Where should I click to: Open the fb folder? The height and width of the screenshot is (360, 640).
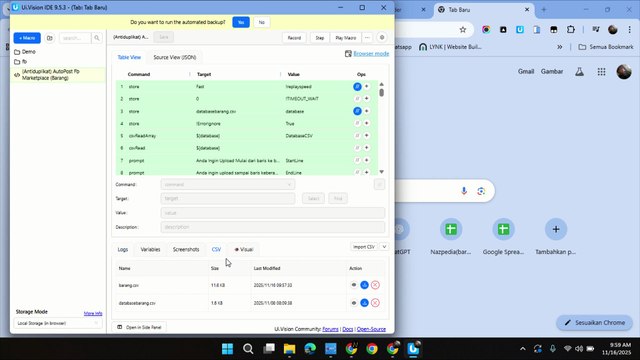click(x=20, y=62)
